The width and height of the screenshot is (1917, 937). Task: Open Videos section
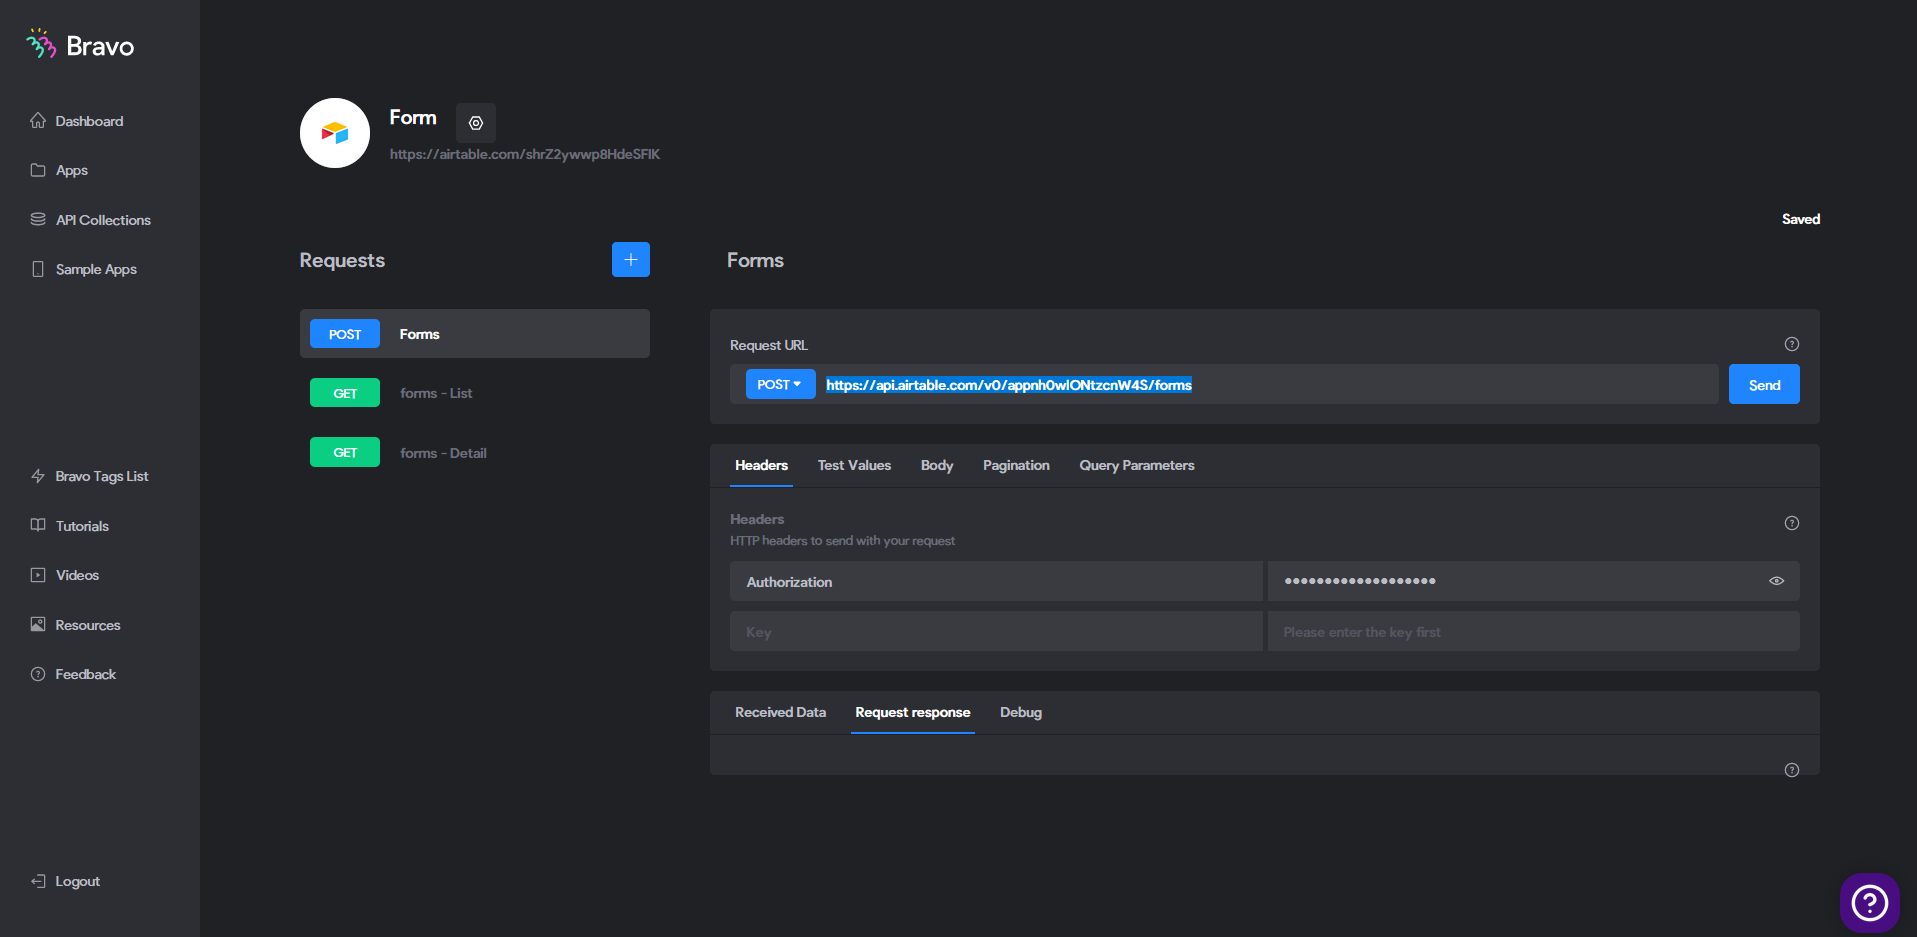coord(65,575)
